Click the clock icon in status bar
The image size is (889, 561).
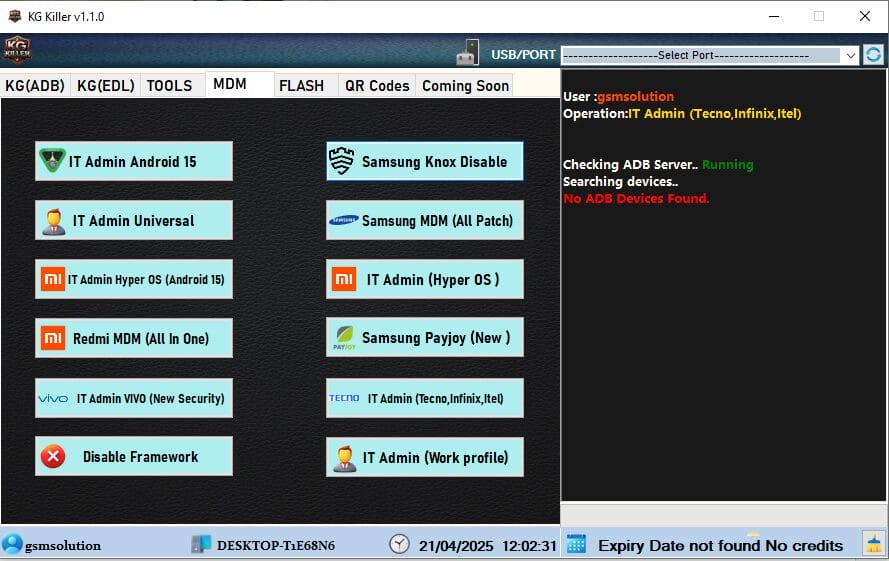399,544
